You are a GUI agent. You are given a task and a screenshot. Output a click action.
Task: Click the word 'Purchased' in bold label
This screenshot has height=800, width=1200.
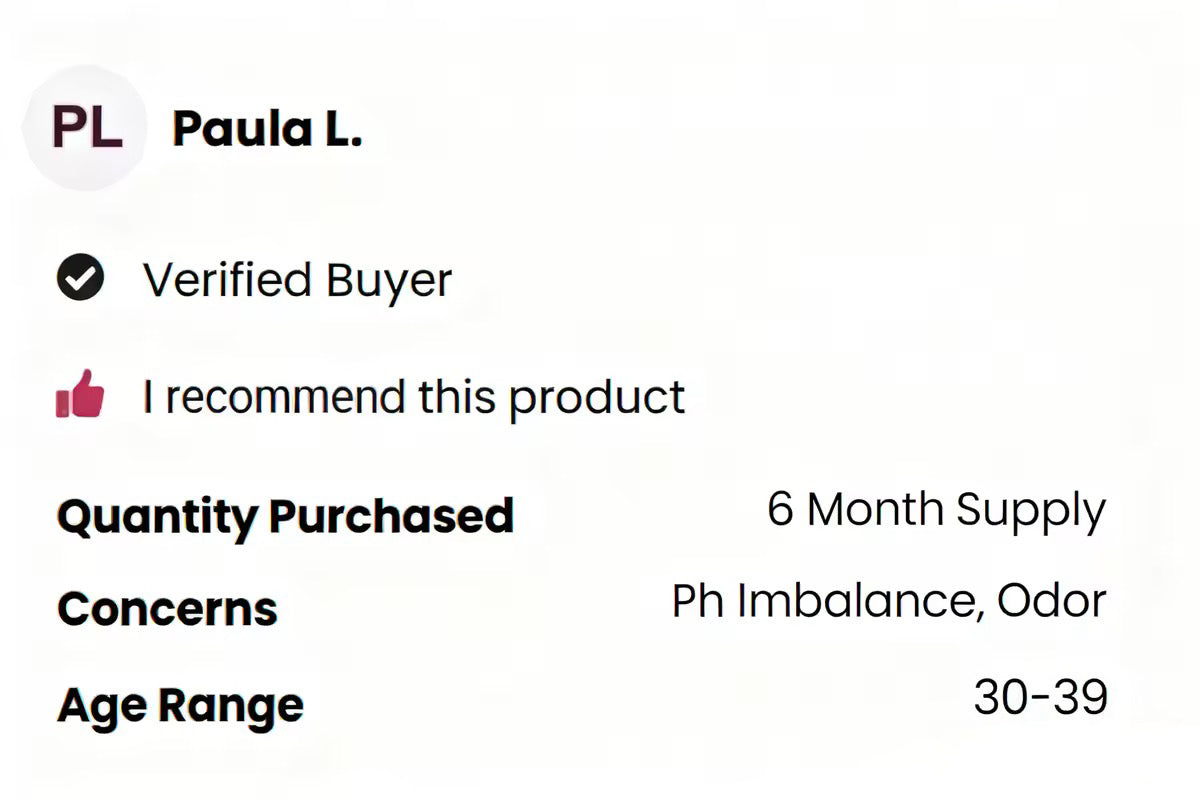click(391, 516)
